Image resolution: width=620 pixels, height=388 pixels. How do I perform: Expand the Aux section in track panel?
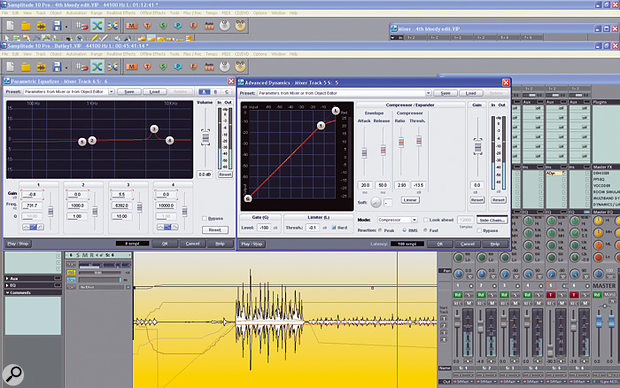7,278
